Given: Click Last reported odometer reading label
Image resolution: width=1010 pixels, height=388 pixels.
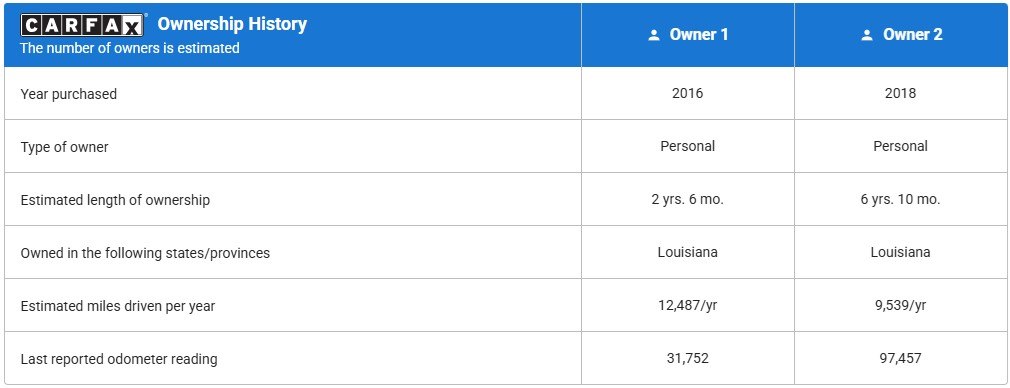Looking at the screenshot, I should [119, 359].
